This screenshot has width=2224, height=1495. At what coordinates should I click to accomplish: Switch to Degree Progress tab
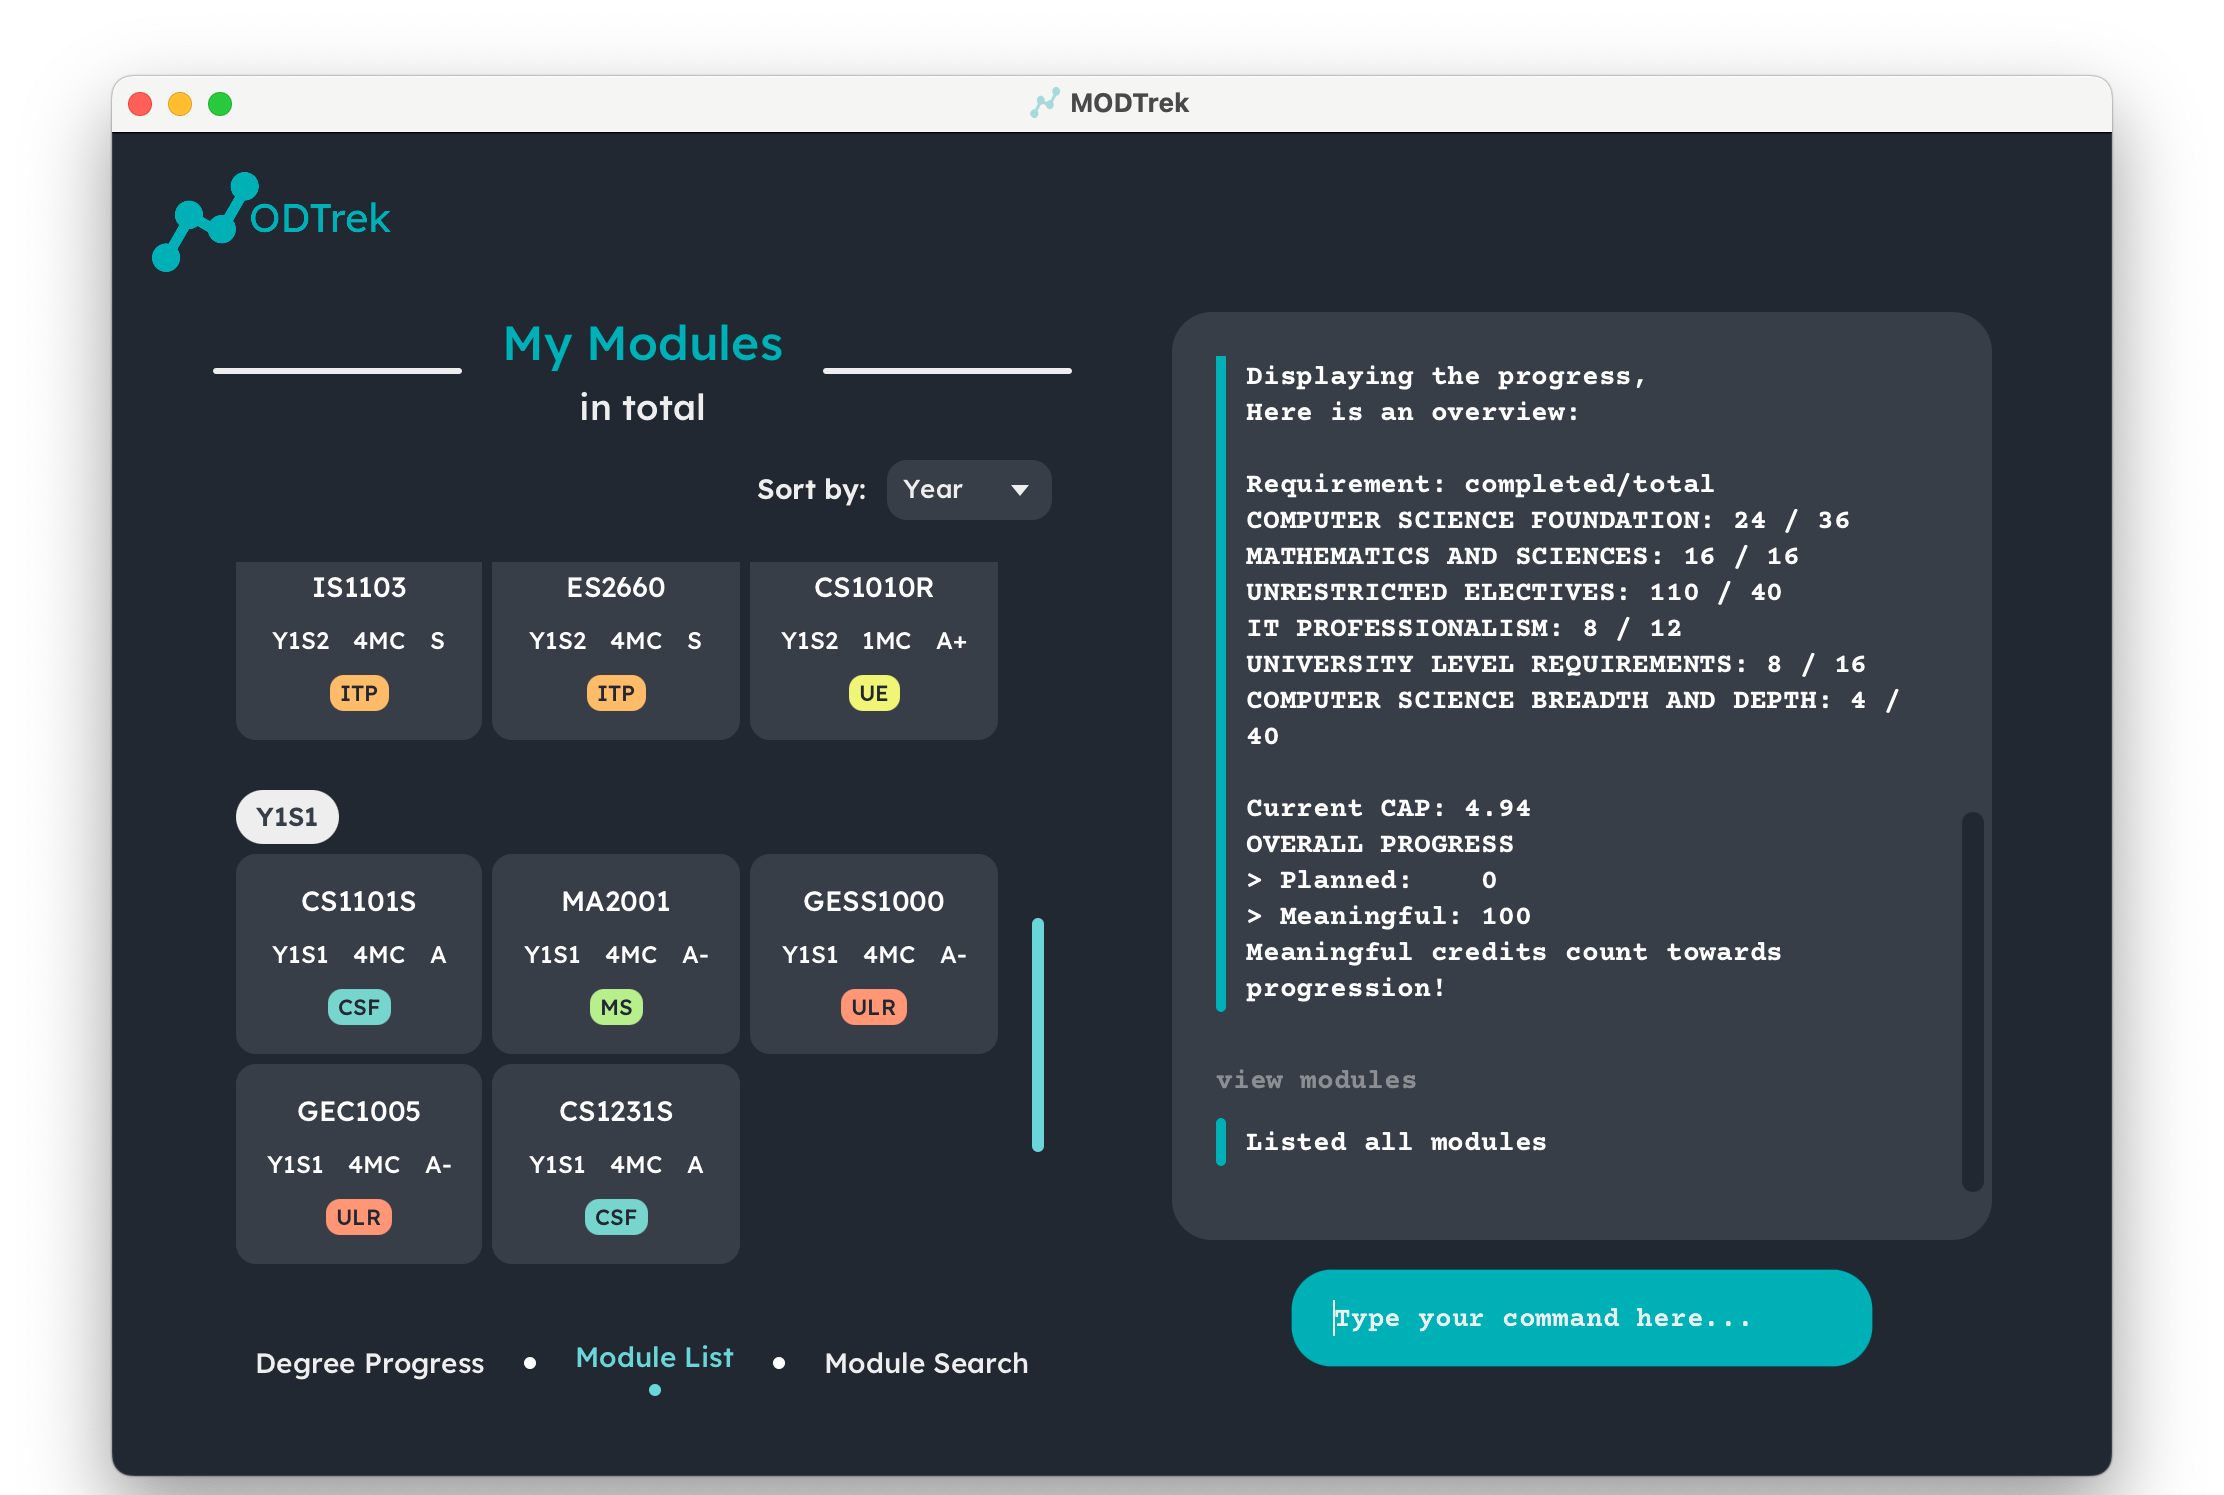(x=370, y=1363)
